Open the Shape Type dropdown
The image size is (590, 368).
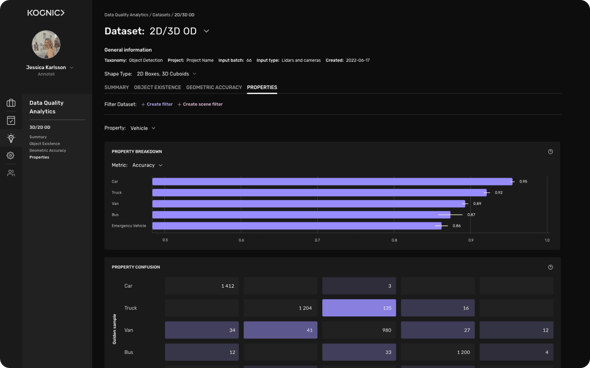point(195,74)
